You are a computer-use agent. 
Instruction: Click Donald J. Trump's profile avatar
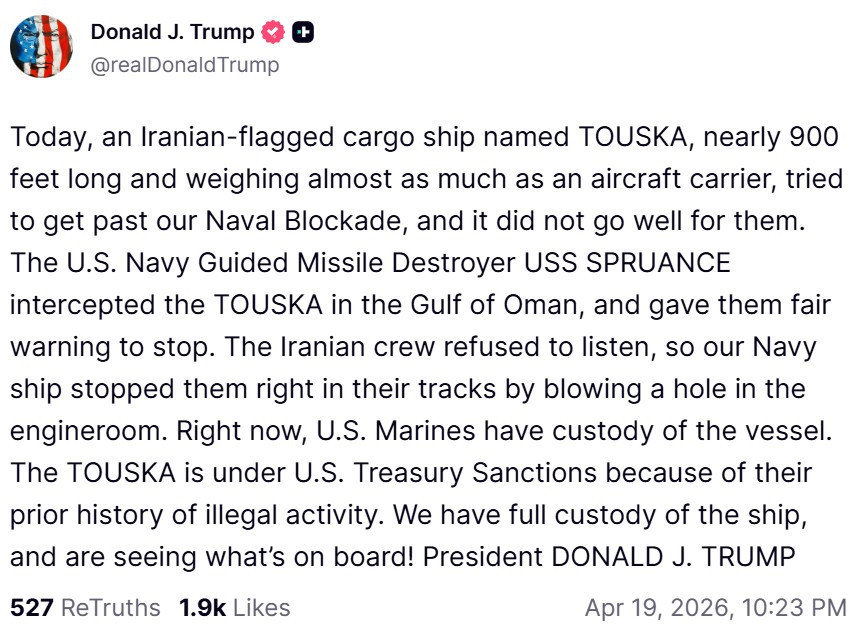click(42, 46)
